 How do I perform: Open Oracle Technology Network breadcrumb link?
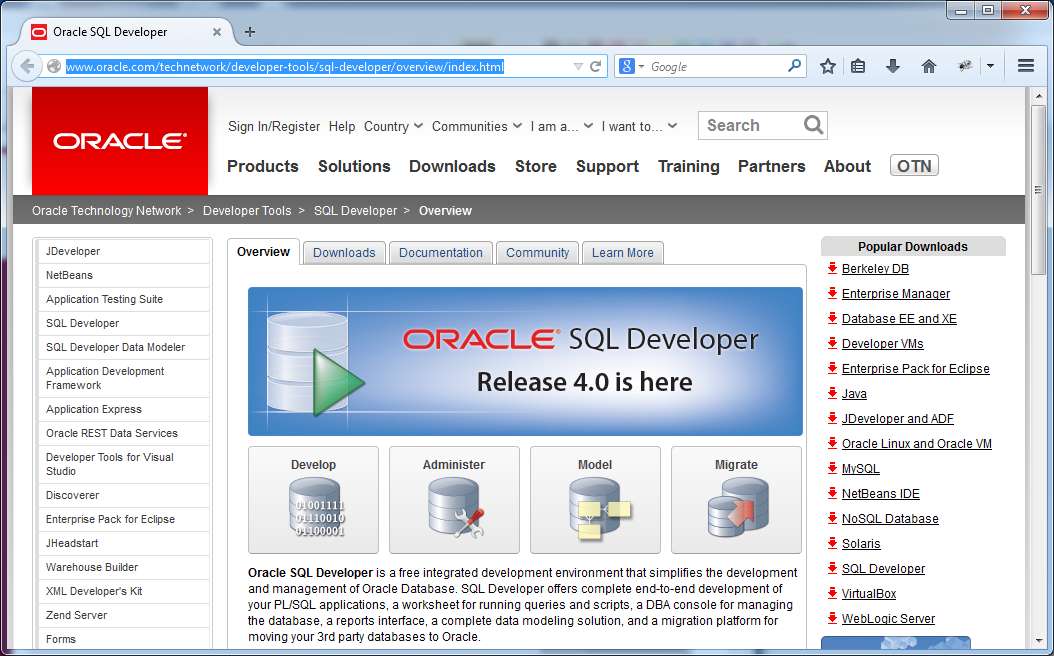pos(106,210)
